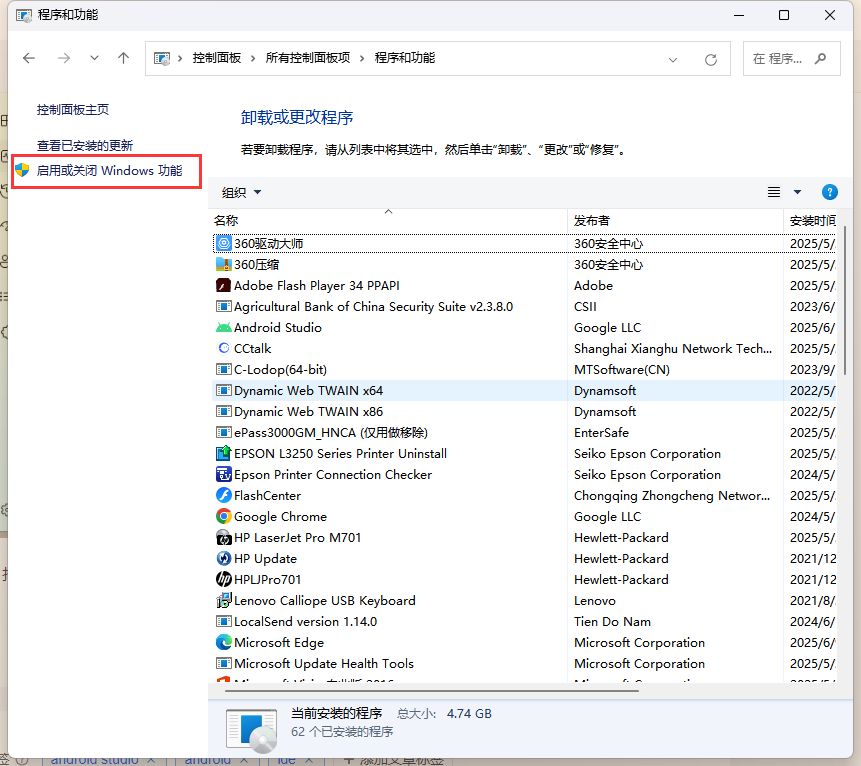This screenshot has width=861, height=766.
Task: Click publisher Chongqing Zhongcheng Network cell
Action: [x=672, y=495]
